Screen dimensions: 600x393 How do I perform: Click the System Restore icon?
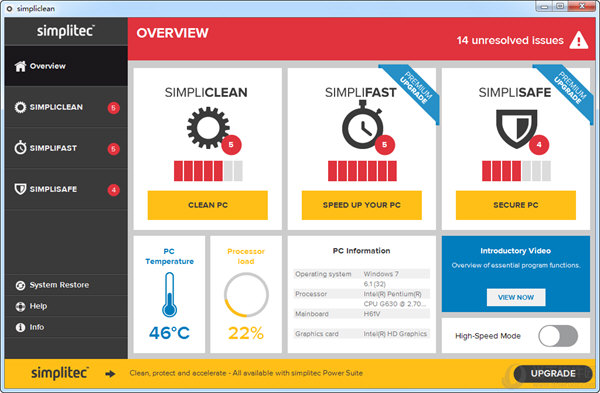click(20, 285)
